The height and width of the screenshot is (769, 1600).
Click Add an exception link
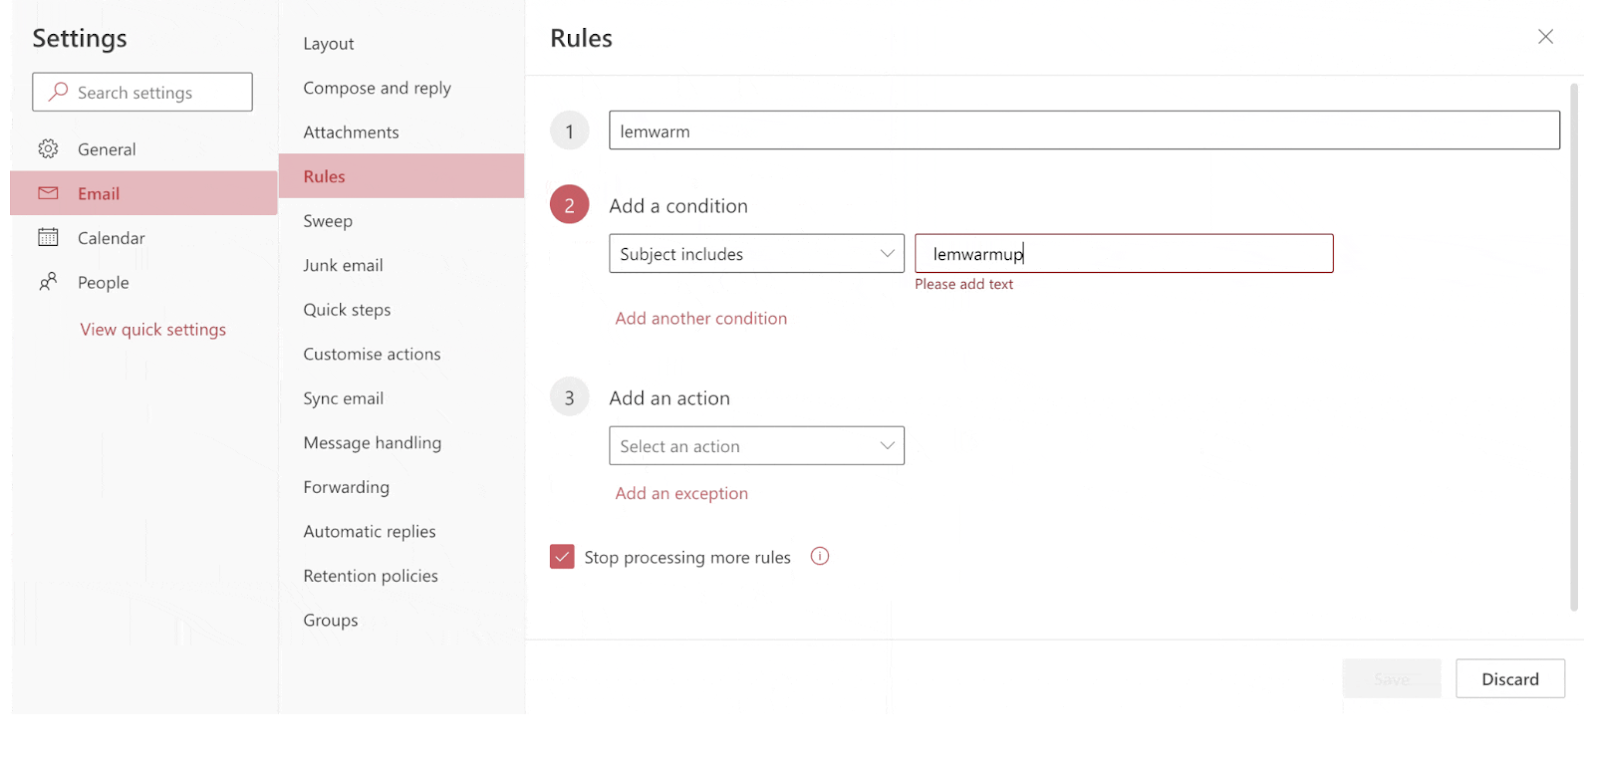coord(681,493)
